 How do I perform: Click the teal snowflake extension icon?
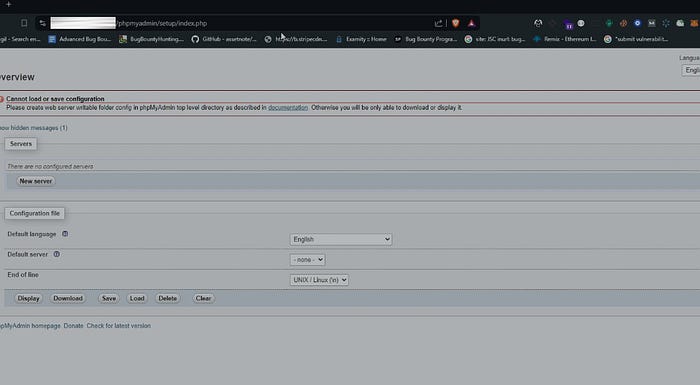click(x=666, y=23)
